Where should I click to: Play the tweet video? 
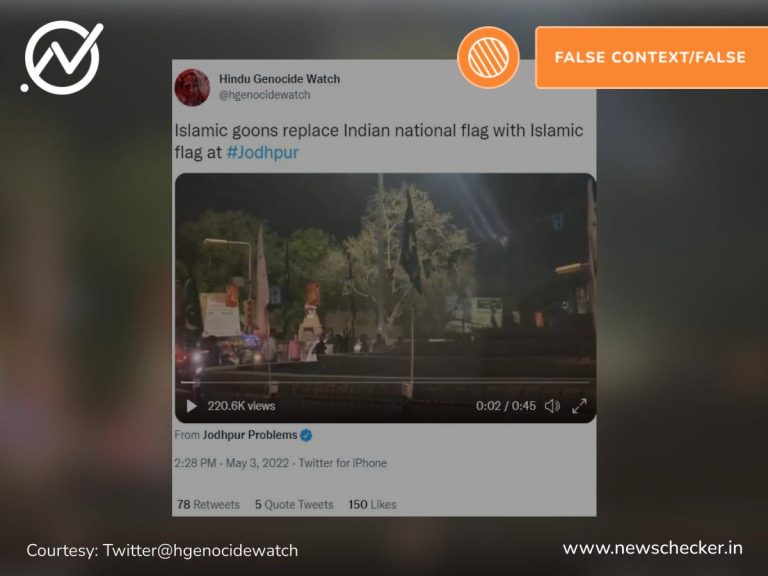192,406
